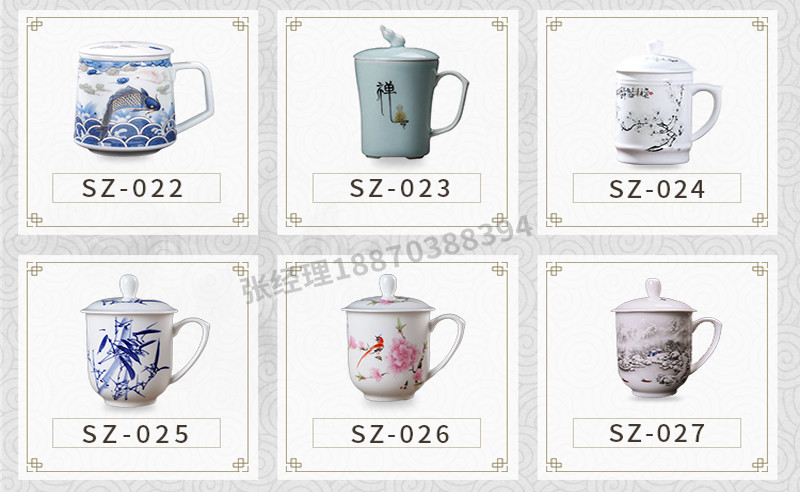Screen dimensions: 800x492
Task: Click the koi fish mug image
Action: point(145,97)
